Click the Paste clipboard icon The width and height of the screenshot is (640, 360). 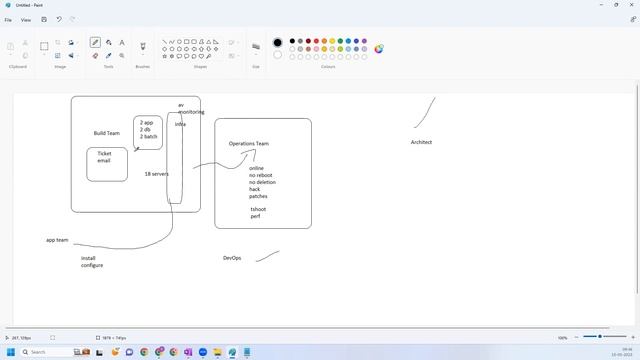point(11,46)
